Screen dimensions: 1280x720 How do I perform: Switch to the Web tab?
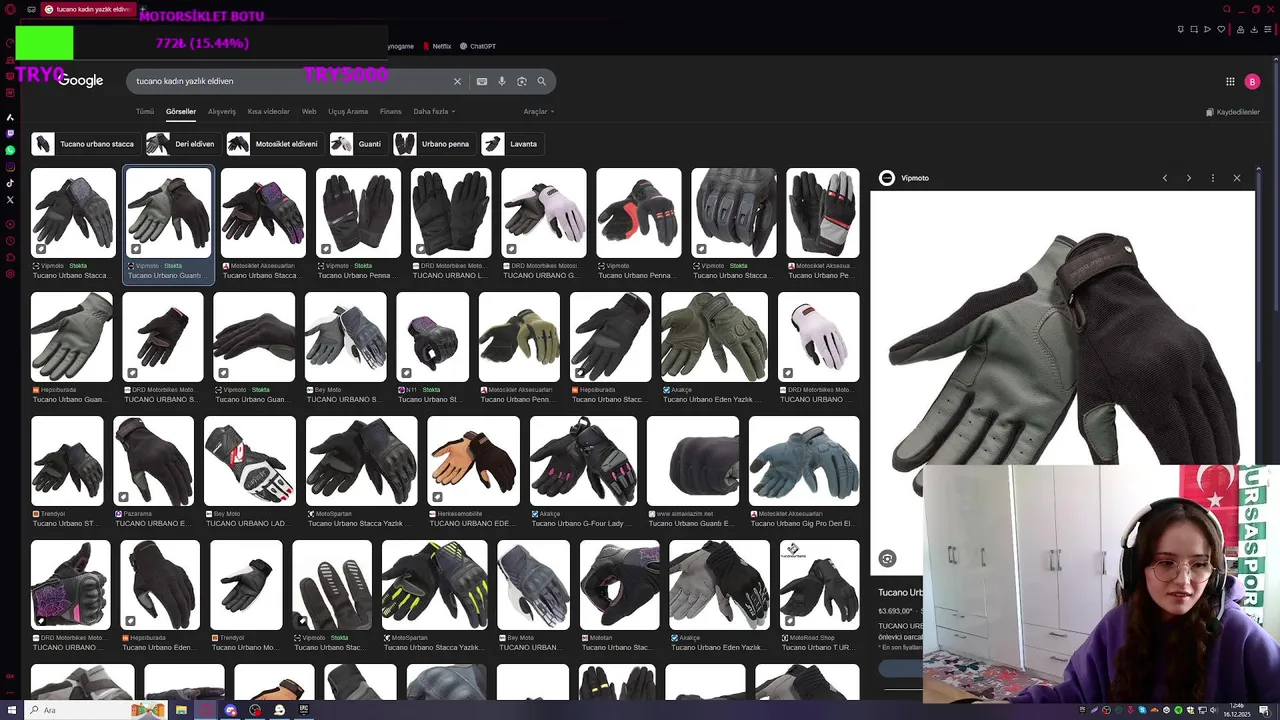(x=309, y=112)
